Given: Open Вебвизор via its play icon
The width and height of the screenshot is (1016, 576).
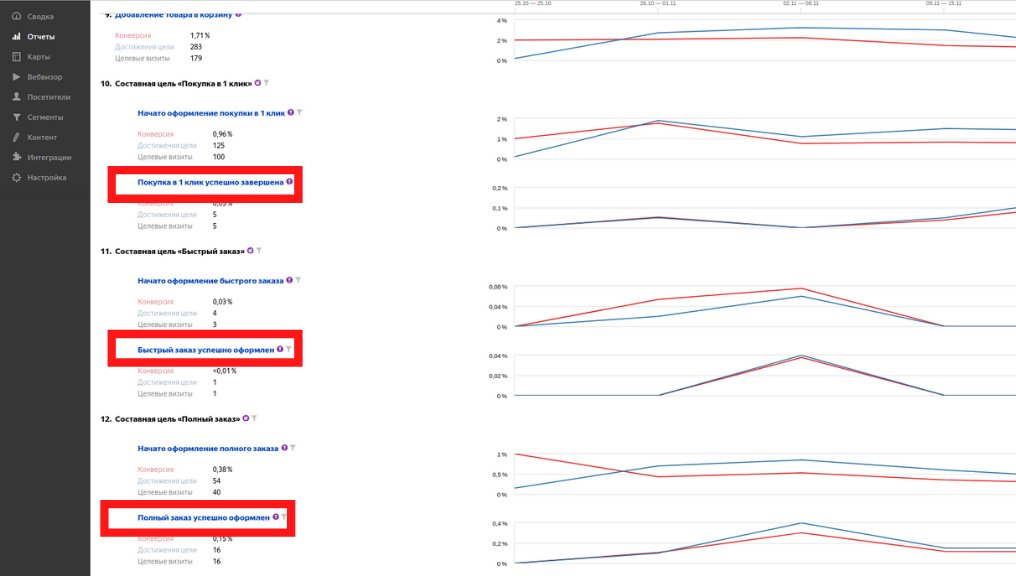Looking at the screenshot, I should pyautogui.click(x=17, y=77).
